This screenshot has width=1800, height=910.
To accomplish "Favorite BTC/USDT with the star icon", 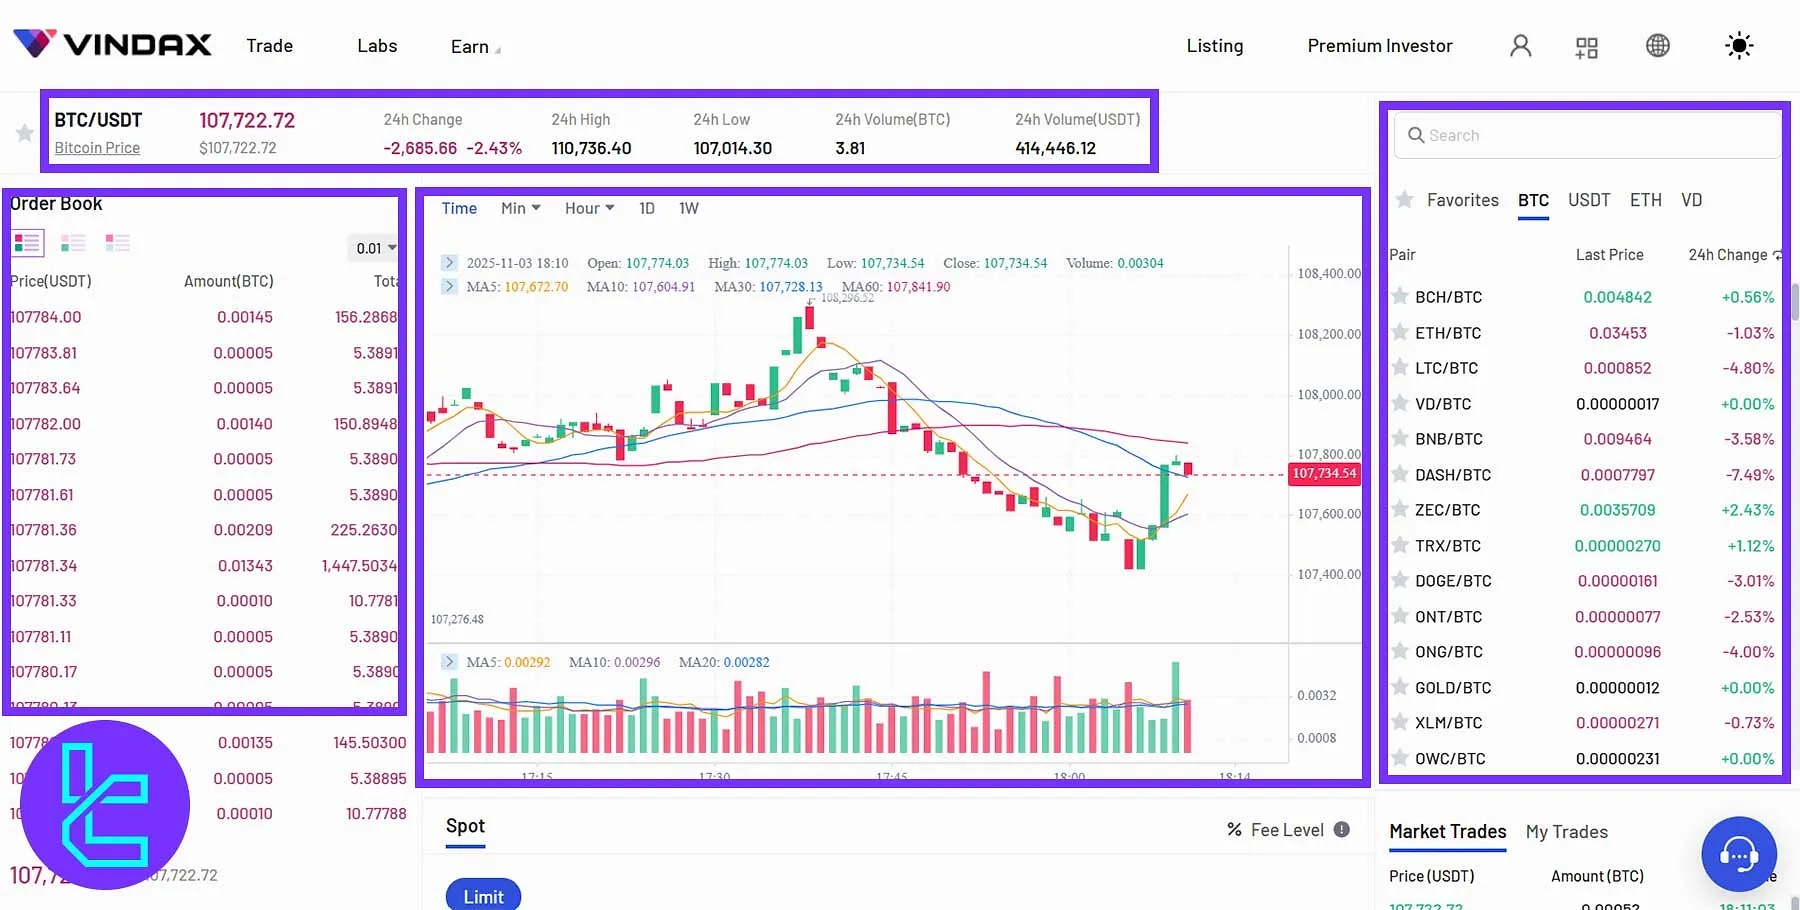I will click(x=24, y=132).
